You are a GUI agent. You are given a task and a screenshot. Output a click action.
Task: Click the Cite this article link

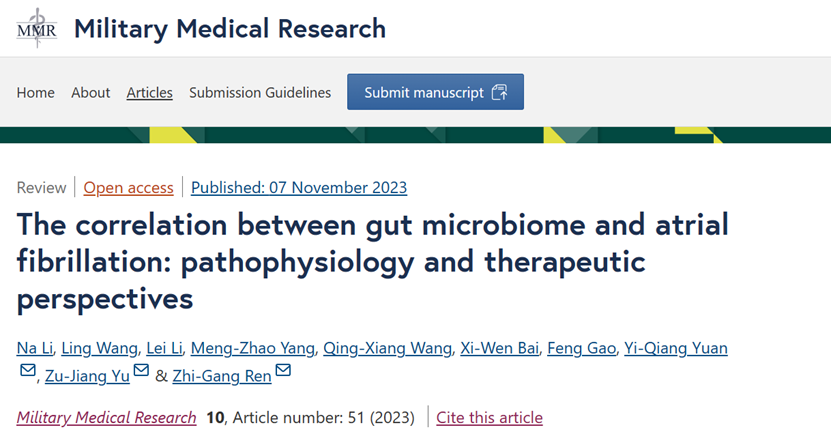pos(490,418)
